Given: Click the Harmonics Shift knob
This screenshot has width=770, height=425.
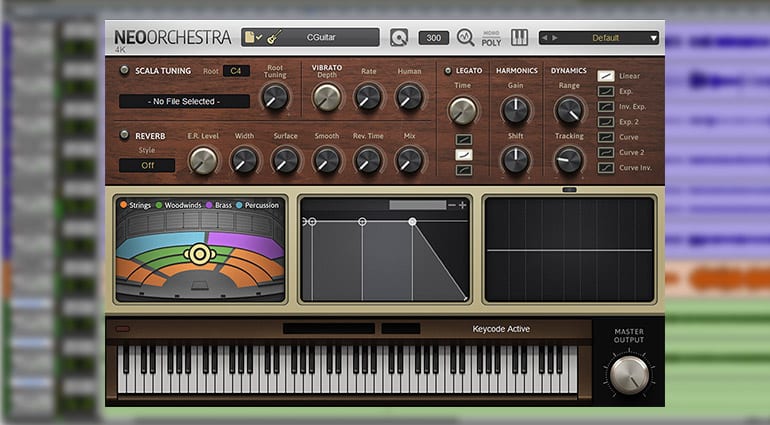Looking at the screenshot, I should 516,161.
